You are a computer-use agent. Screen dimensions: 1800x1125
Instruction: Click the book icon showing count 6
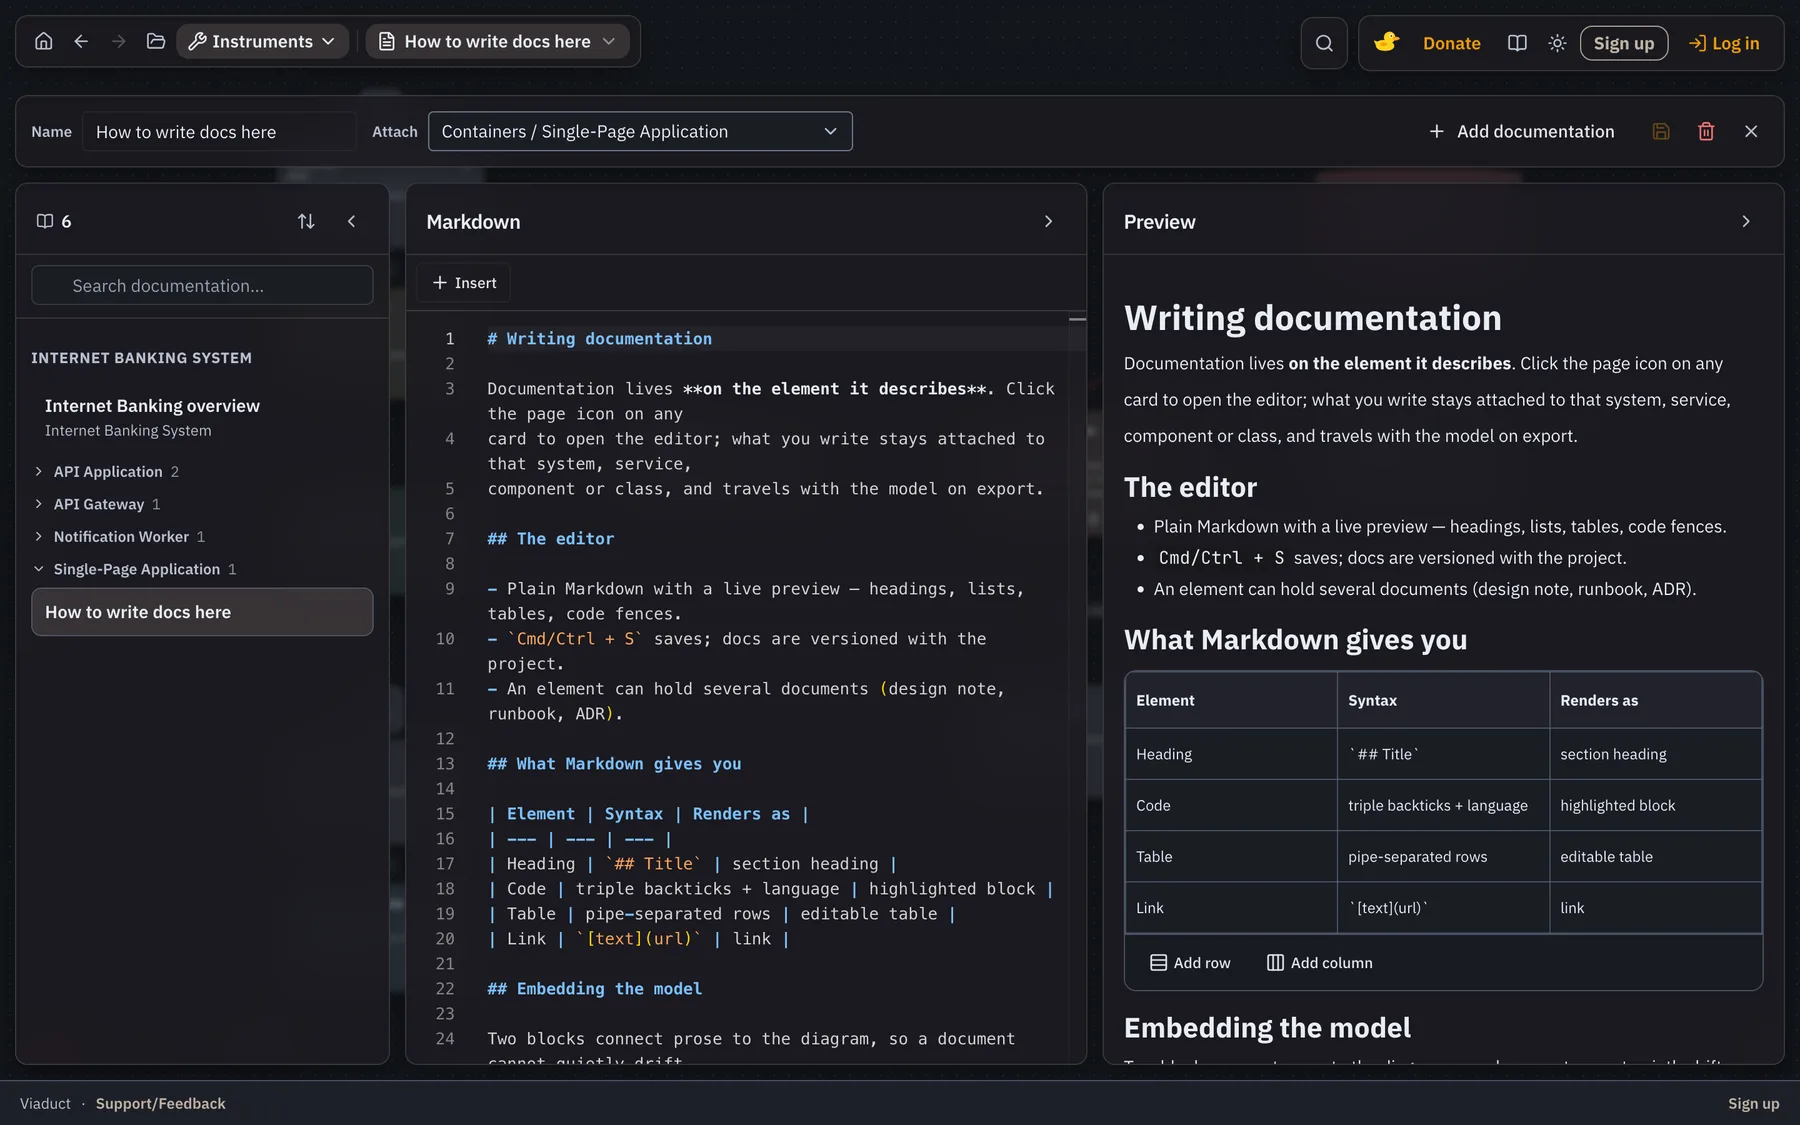(45, 221)
